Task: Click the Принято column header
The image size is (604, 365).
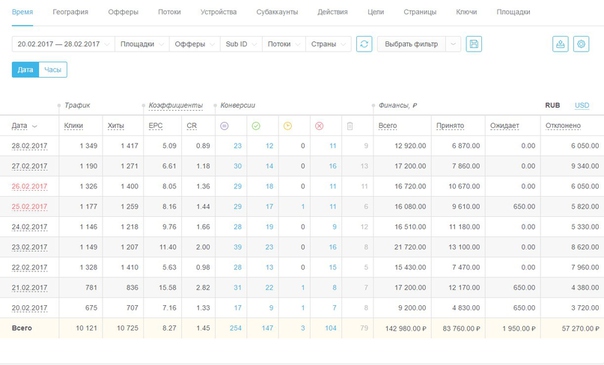Action: pyautogui.click(x=450, y=126)
